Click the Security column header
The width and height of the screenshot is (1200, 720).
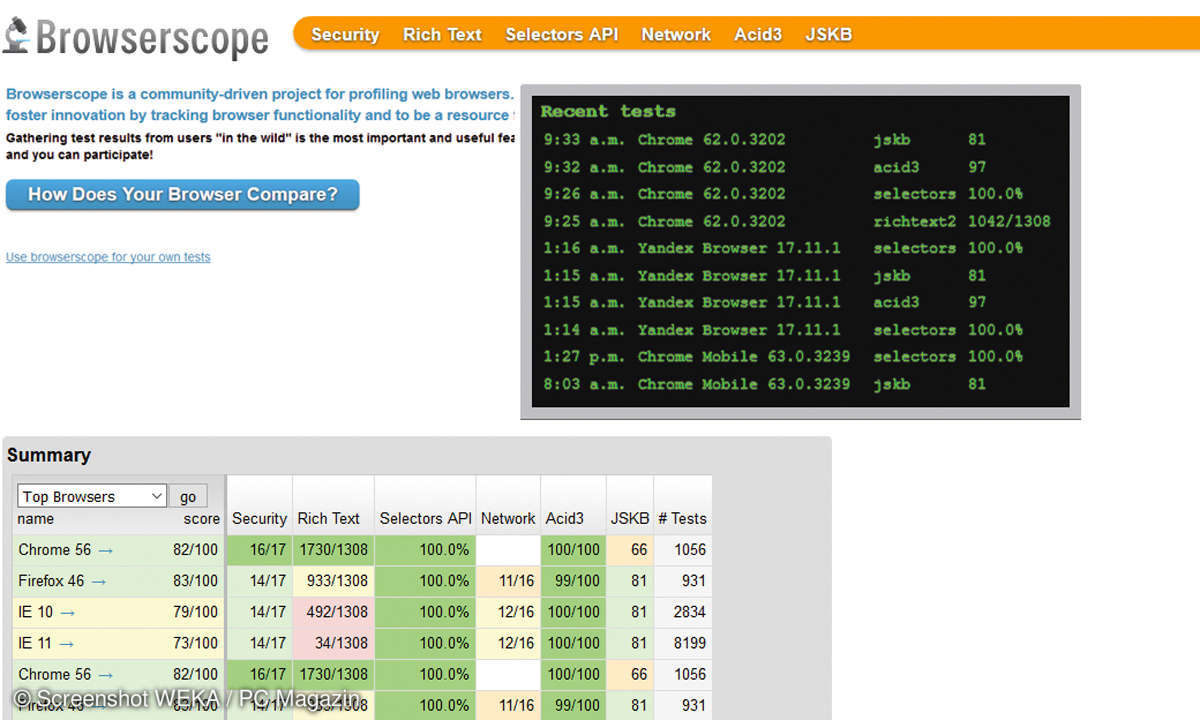(x=259, y=518)
